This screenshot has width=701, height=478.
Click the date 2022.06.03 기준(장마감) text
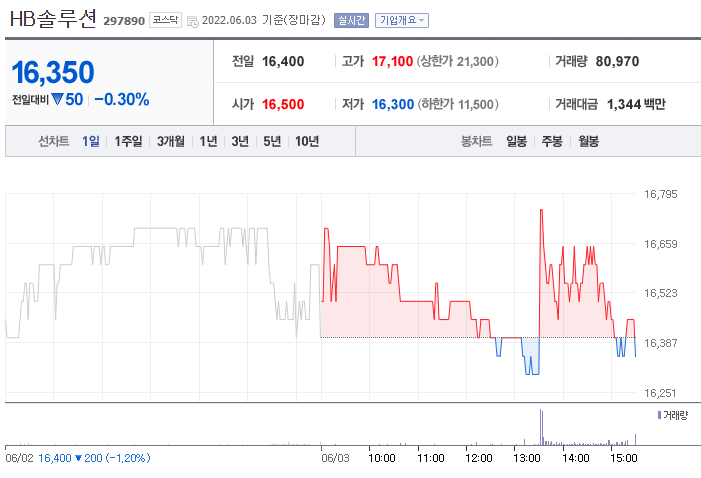click(264, 20)
